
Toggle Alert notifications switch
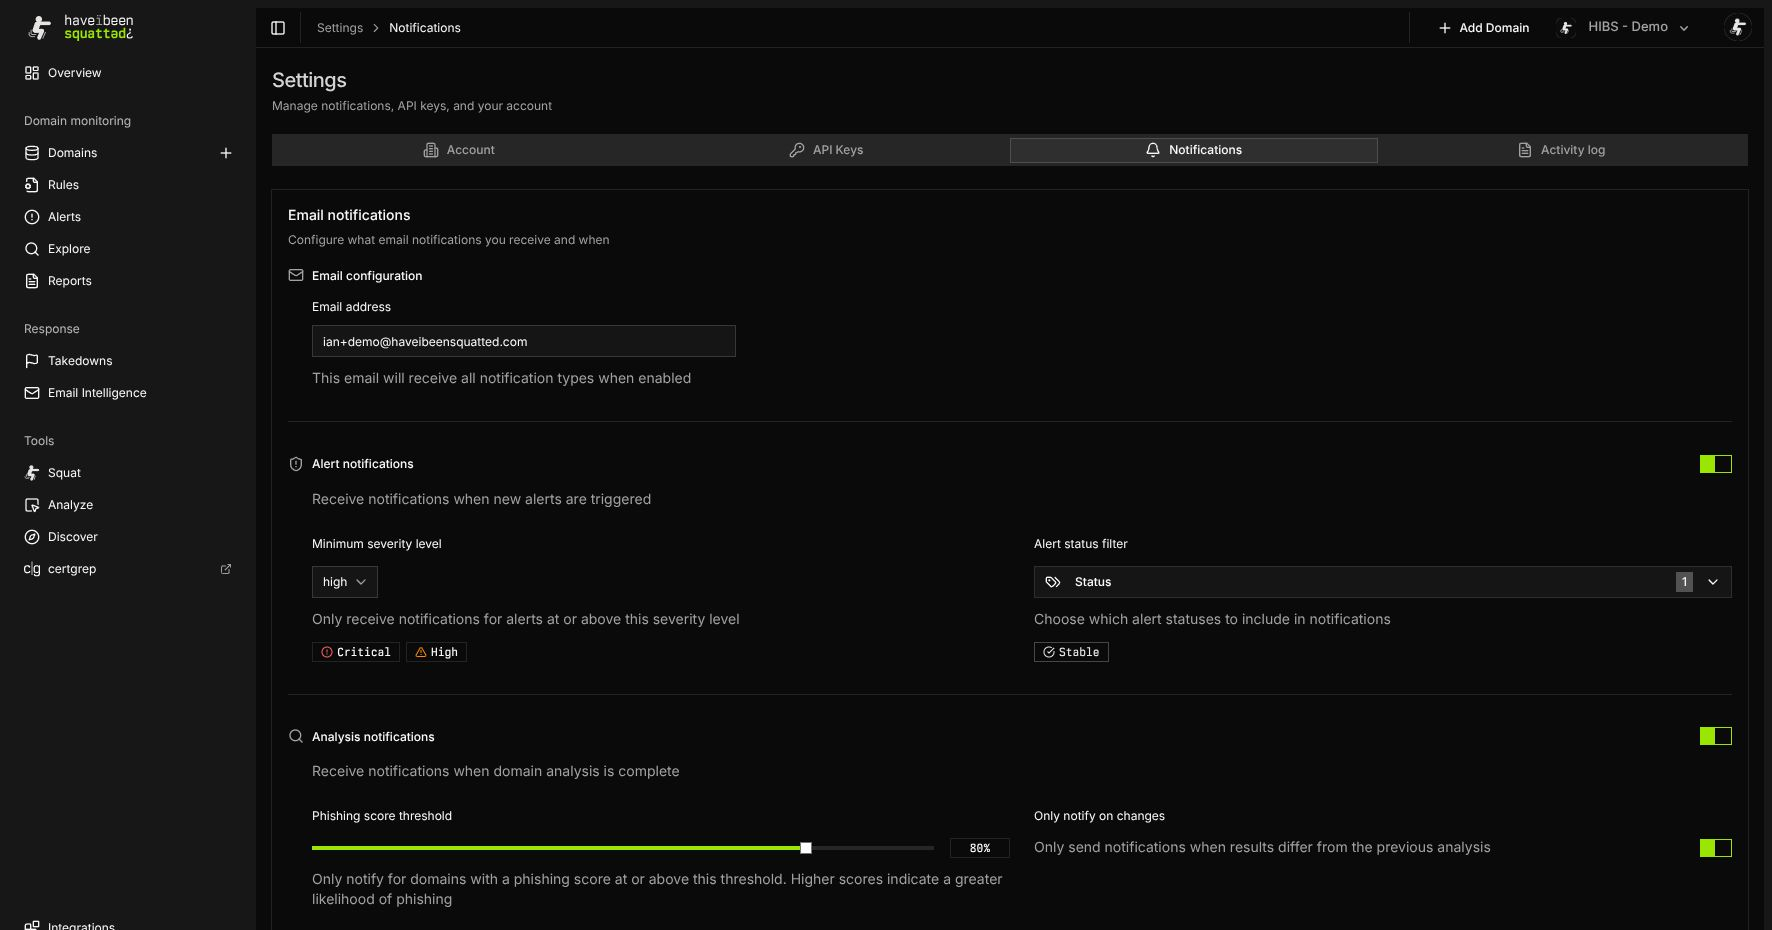coord(1716,464)
